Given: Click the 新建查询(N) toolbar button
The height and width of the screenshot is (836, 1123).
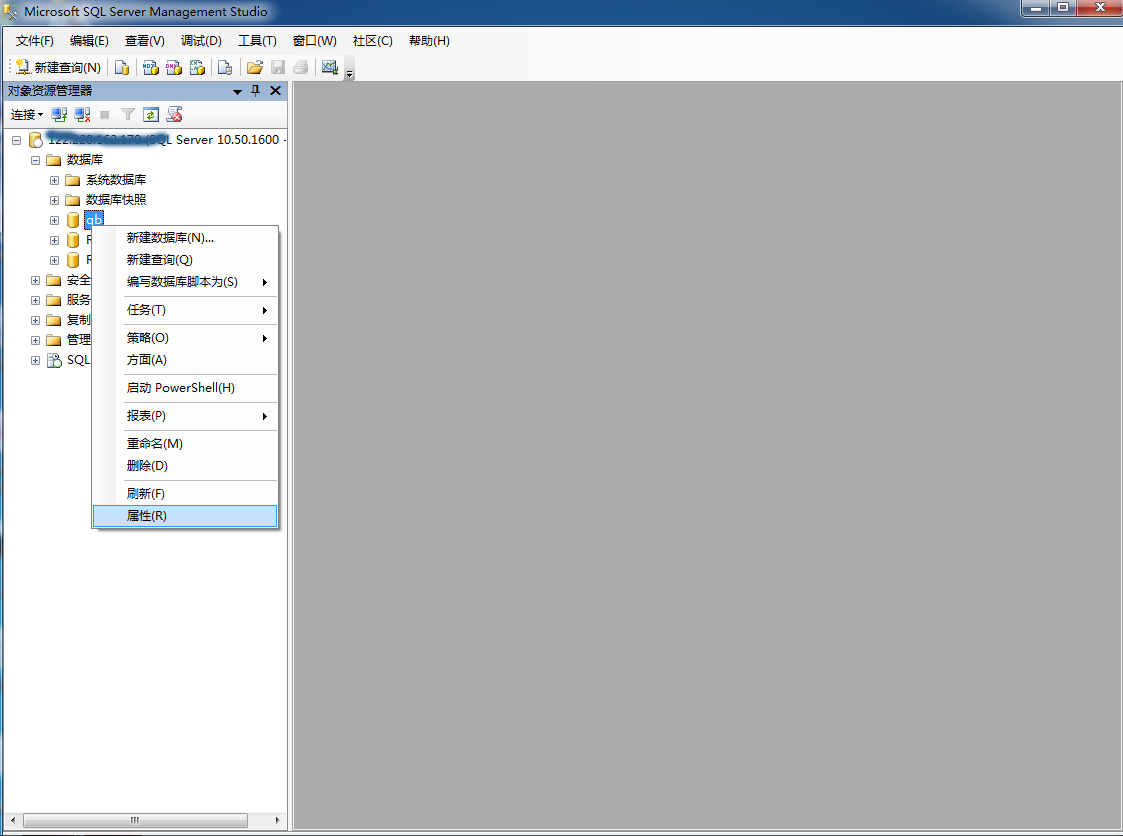Looking at the screenshot, I should pos(58,68).
